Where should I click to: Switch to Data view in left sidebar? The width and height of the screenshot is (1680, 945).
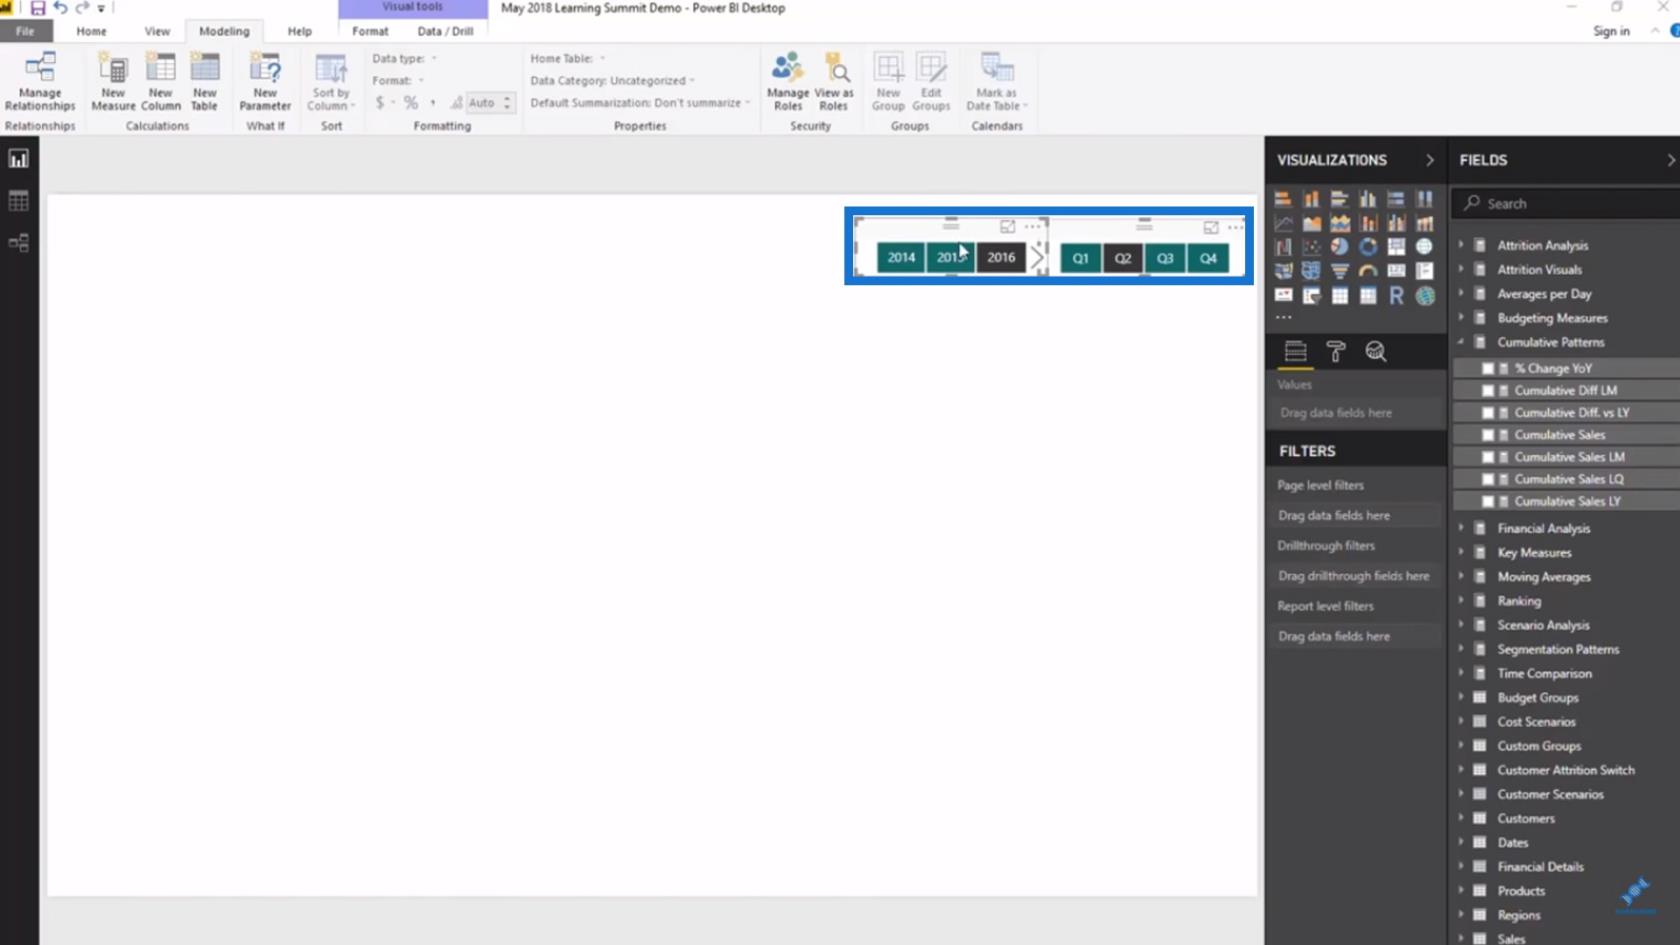[18, 201]
